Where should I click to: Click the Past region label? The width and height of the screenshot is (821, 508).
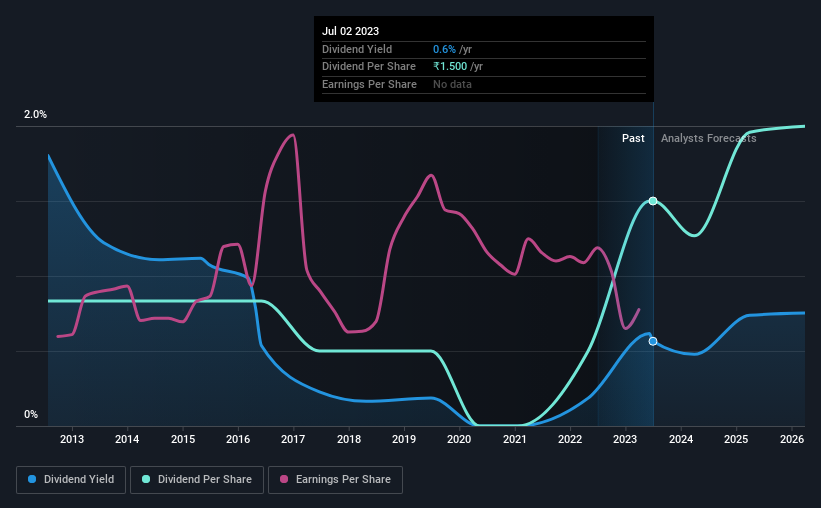coord(633,138)
